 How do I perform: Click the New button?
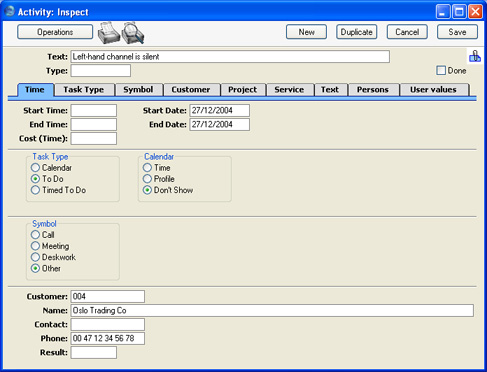306,32
